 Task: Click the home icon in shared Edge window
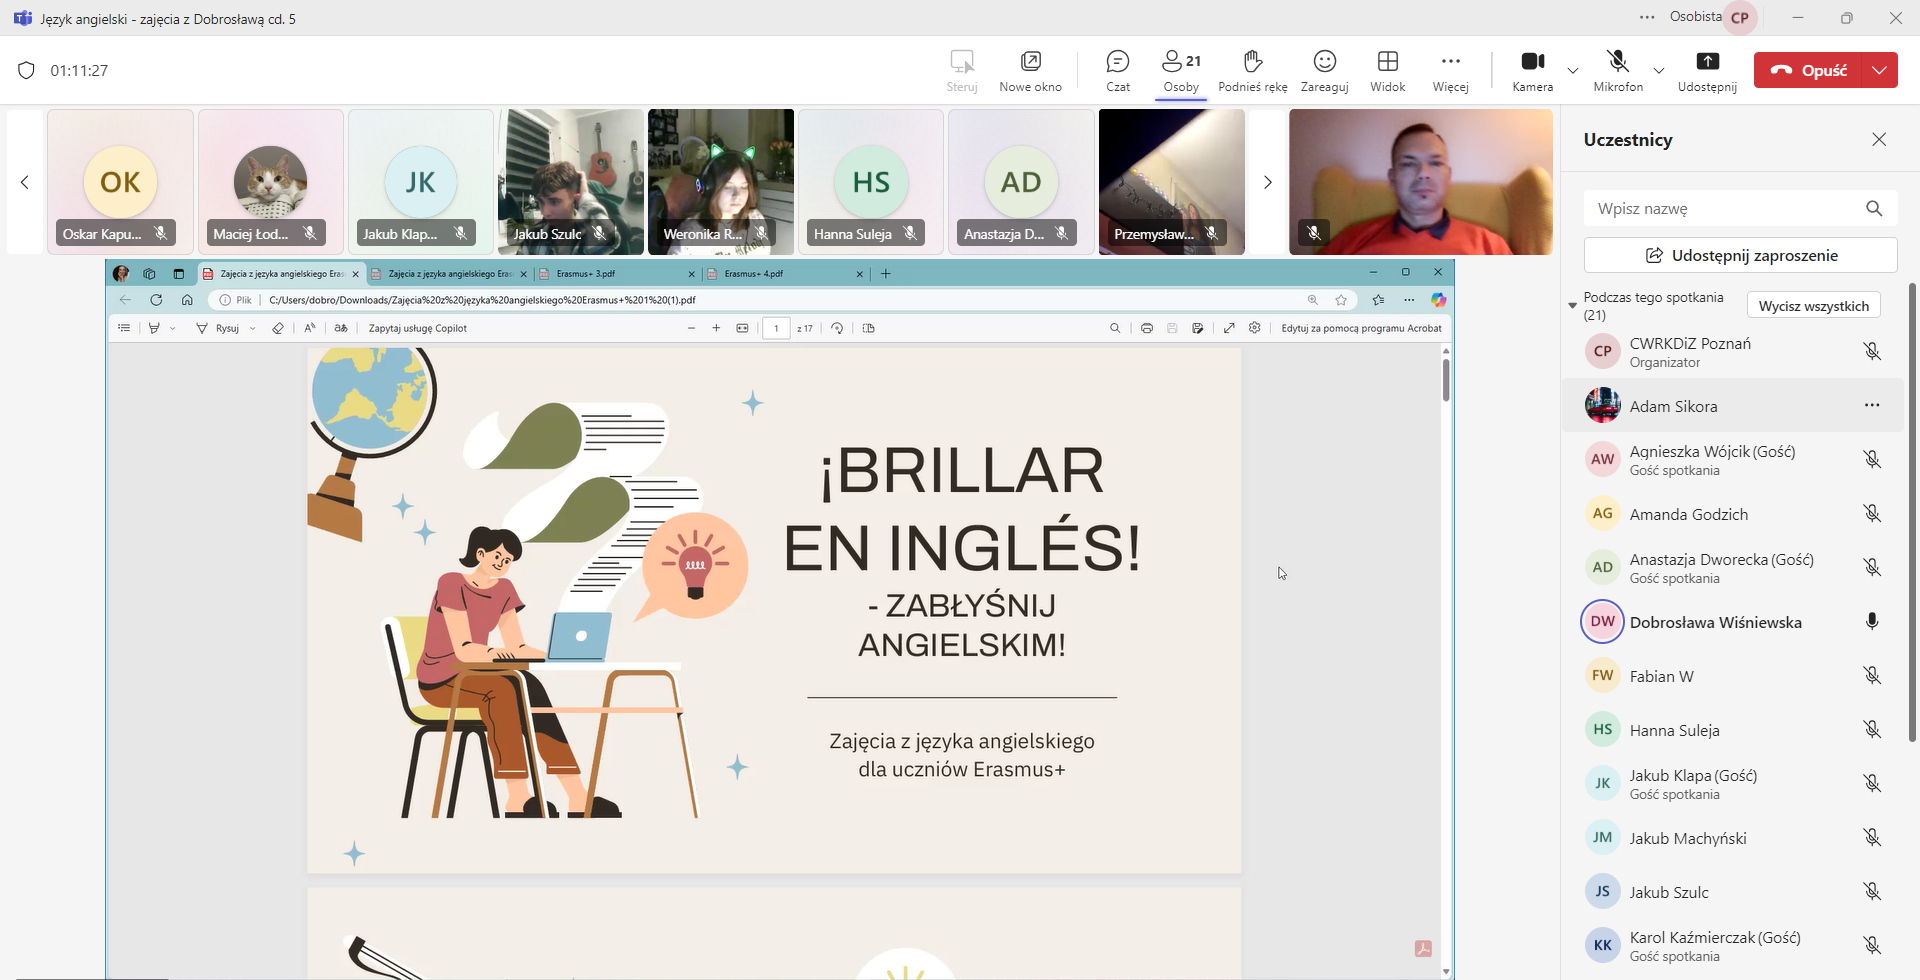coord(187,300)
